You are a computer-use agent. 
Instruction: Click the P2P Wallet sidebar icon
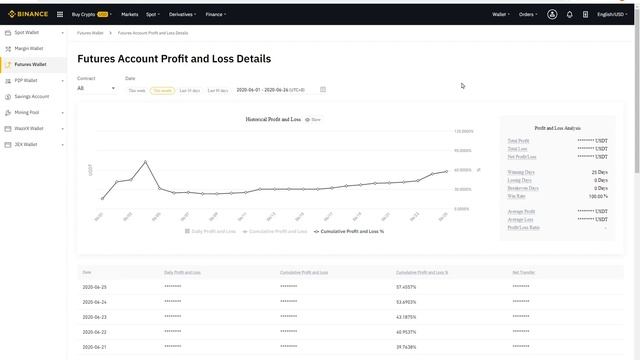[x=8, y=81]
